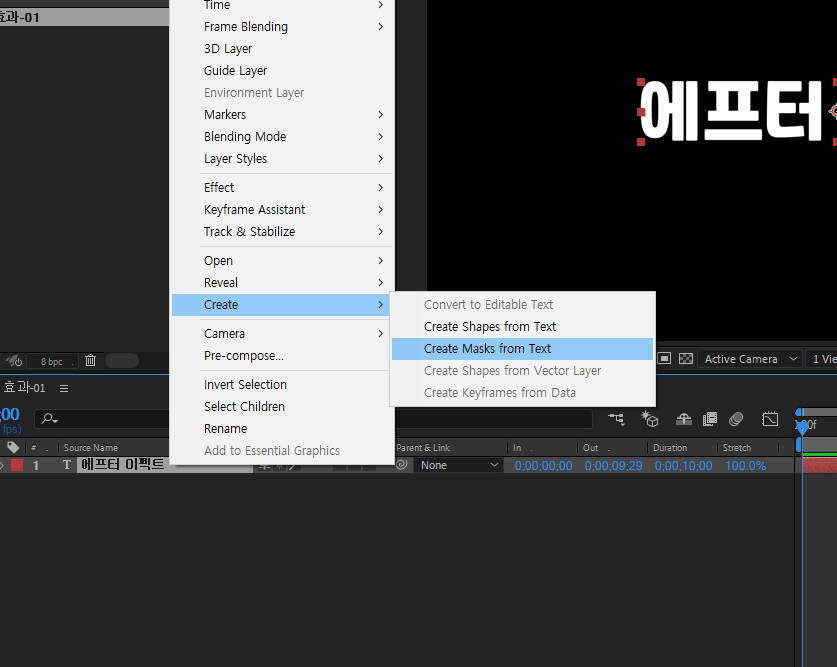Click the In time value 0;00;00;00
This screenshot has width=837, height=667.
tap(543, 466)
